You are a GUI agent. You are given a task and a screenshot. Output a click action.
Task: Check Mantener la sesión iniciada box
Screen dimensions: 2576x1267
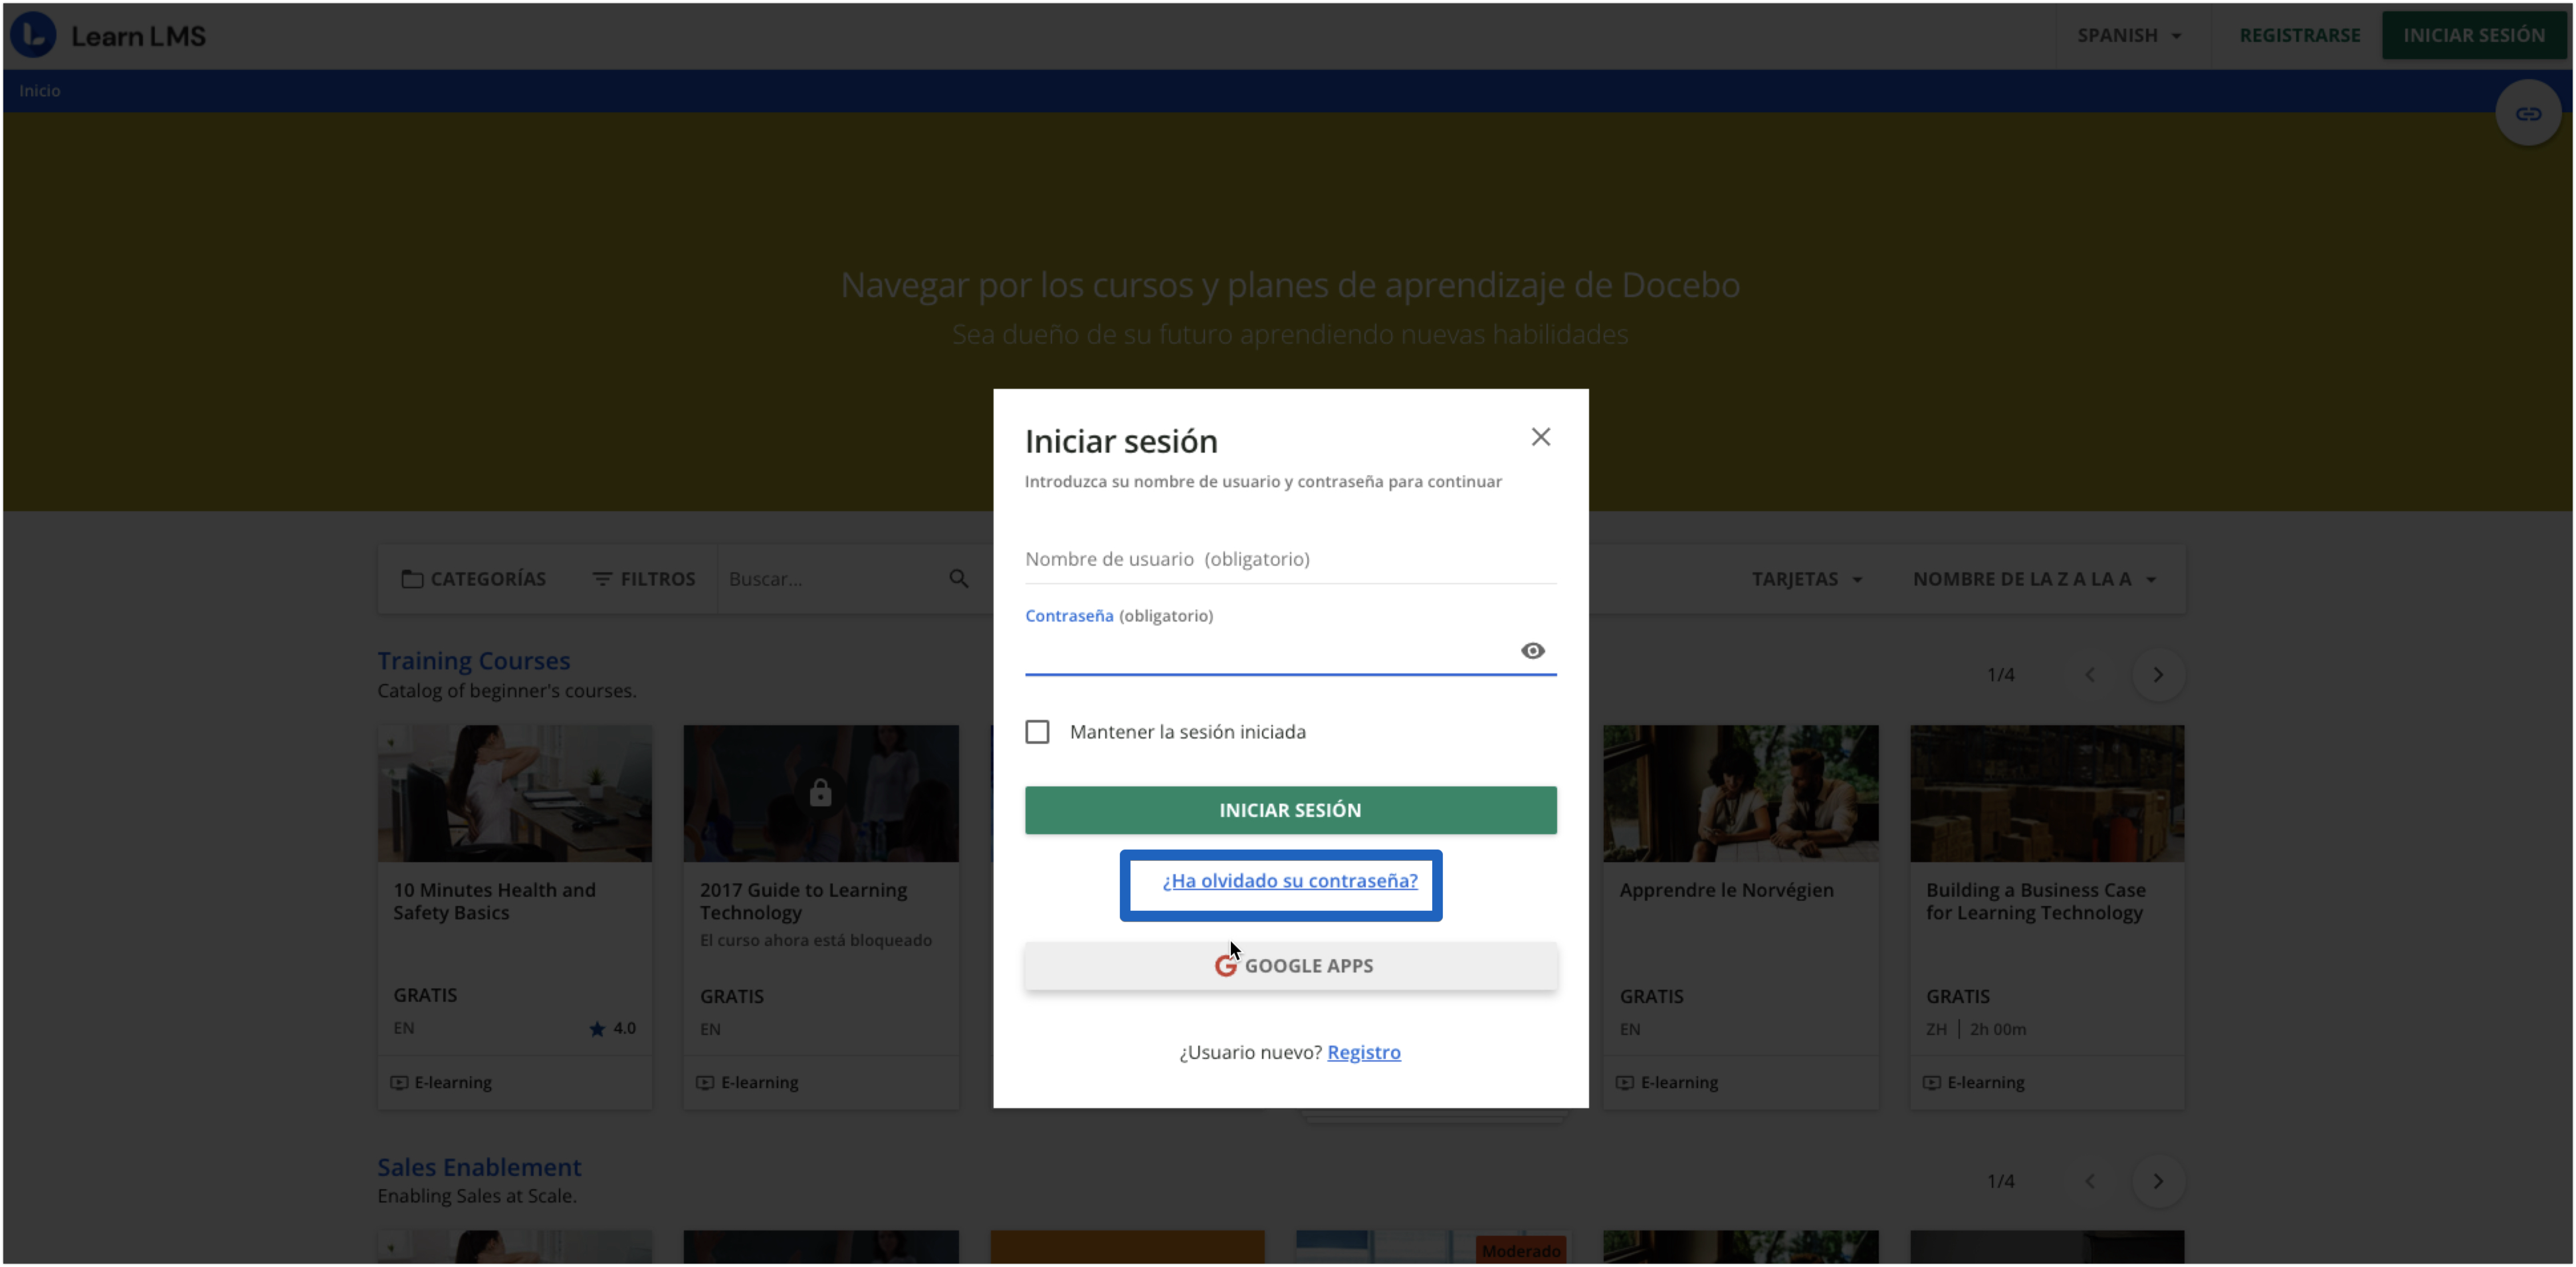(x=1037, y=732)
